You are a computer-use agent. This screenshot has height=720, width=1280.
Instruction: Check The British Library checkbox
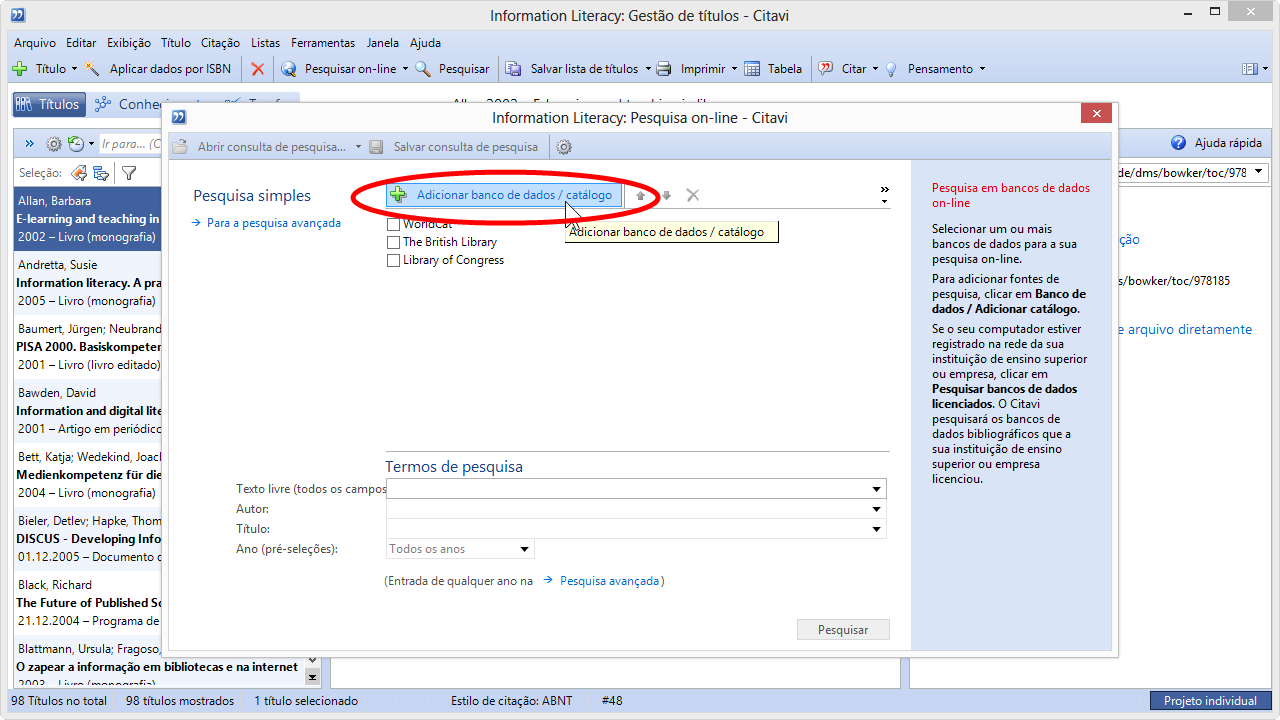[393, 242]
